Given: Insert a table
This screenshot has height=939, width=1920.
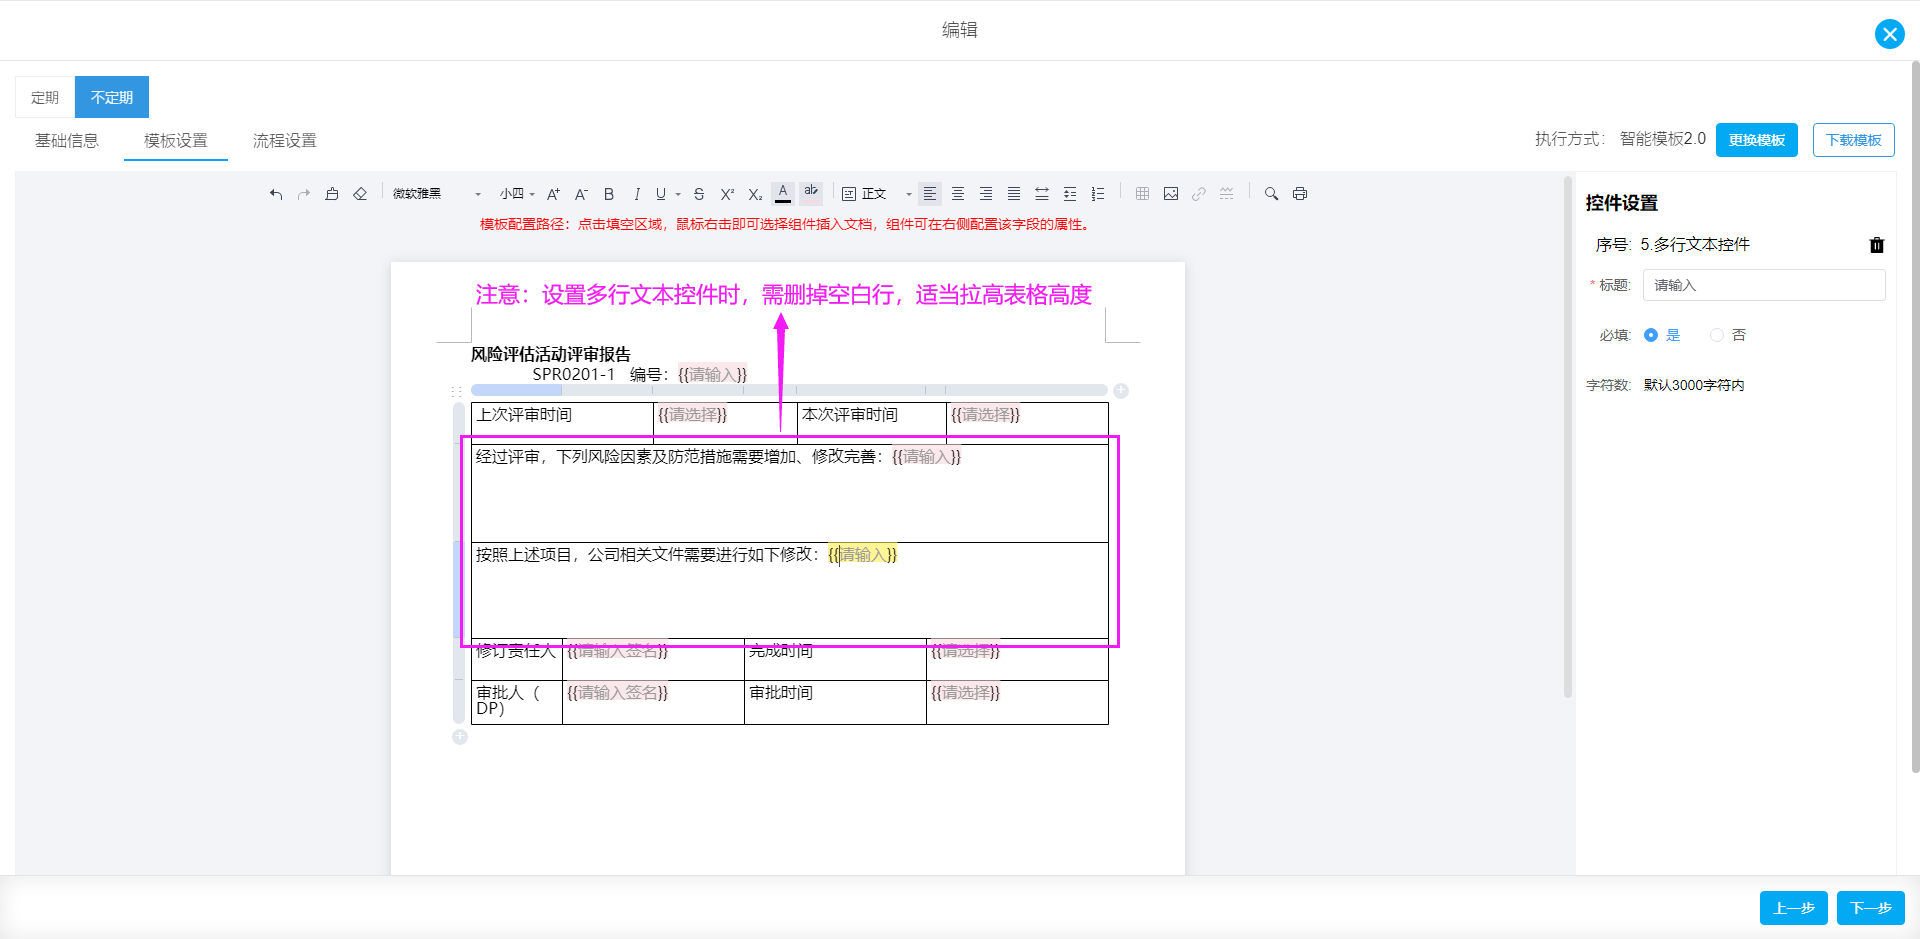Looking at the screenshot, I should click(x=1143, y=194).
